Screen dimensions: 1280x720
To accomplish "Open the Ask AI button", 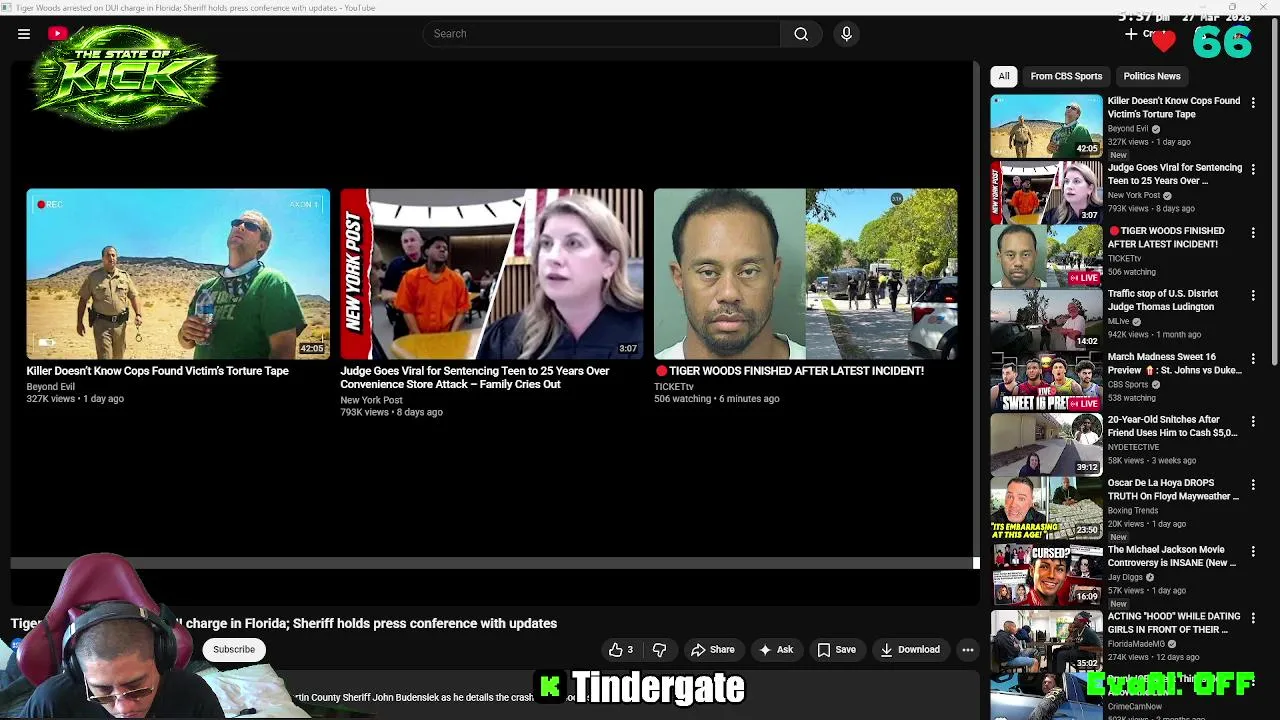I will [x=776, y=650].
